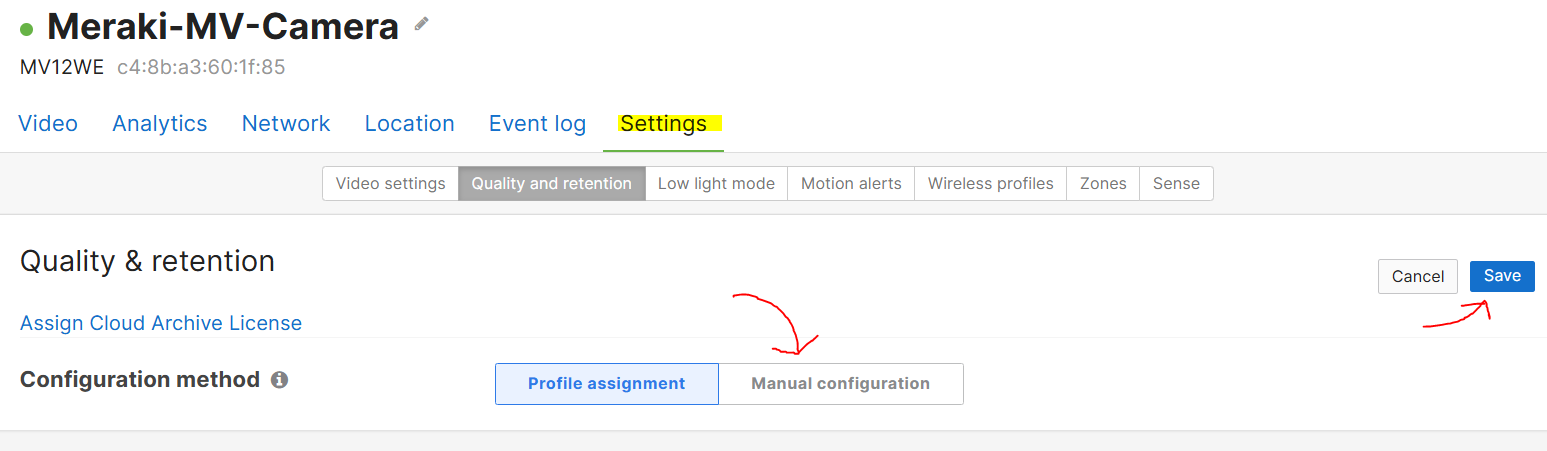The image size is (1547, 451).
Task: Switch to Manual configuration method
Action: click(841, 384)
